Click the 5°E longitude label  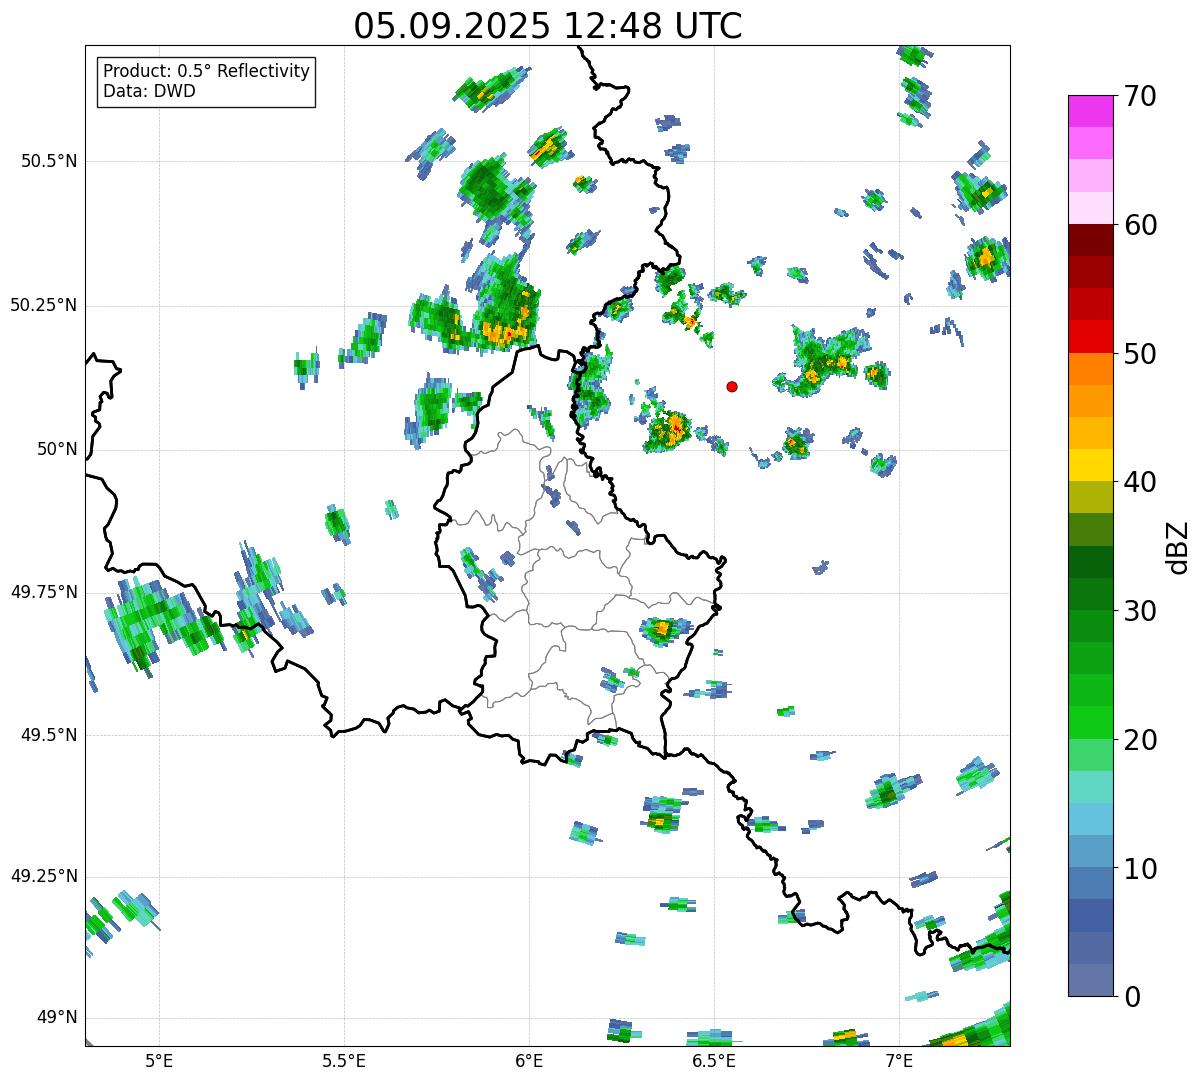[x=159, y=1060]
